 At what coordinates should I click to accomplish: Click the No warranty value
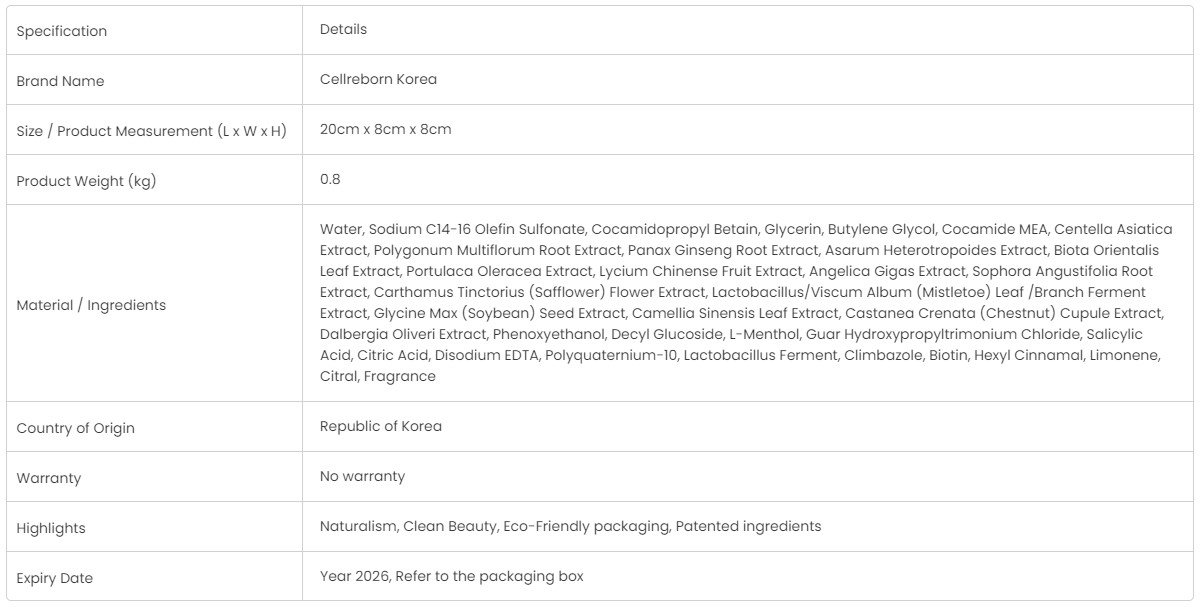[362, 476]
